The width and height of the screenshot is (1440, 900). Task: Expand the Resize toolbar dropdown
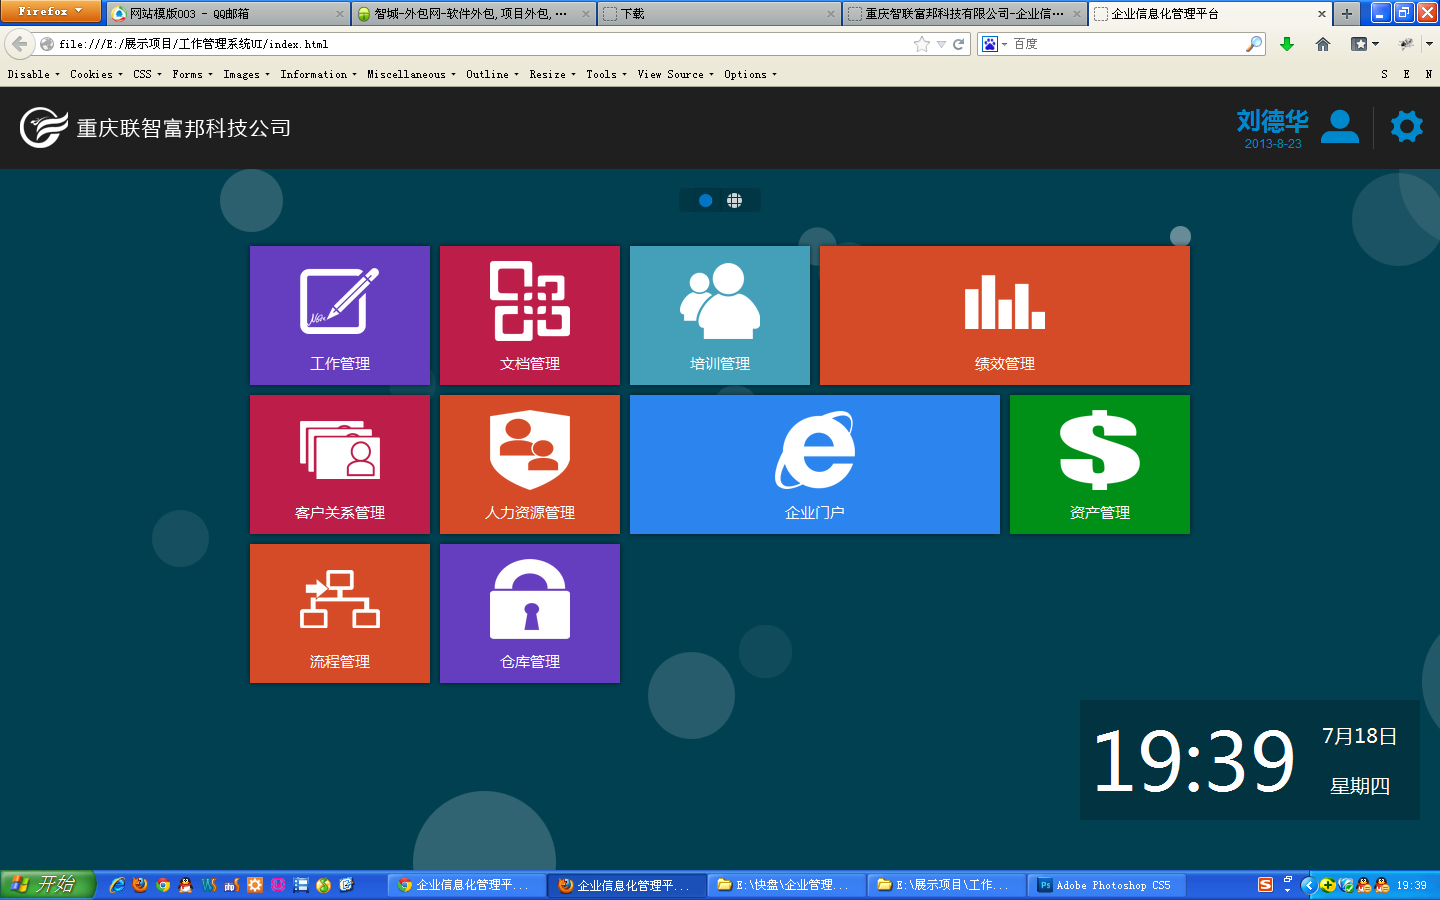[552, 74]
